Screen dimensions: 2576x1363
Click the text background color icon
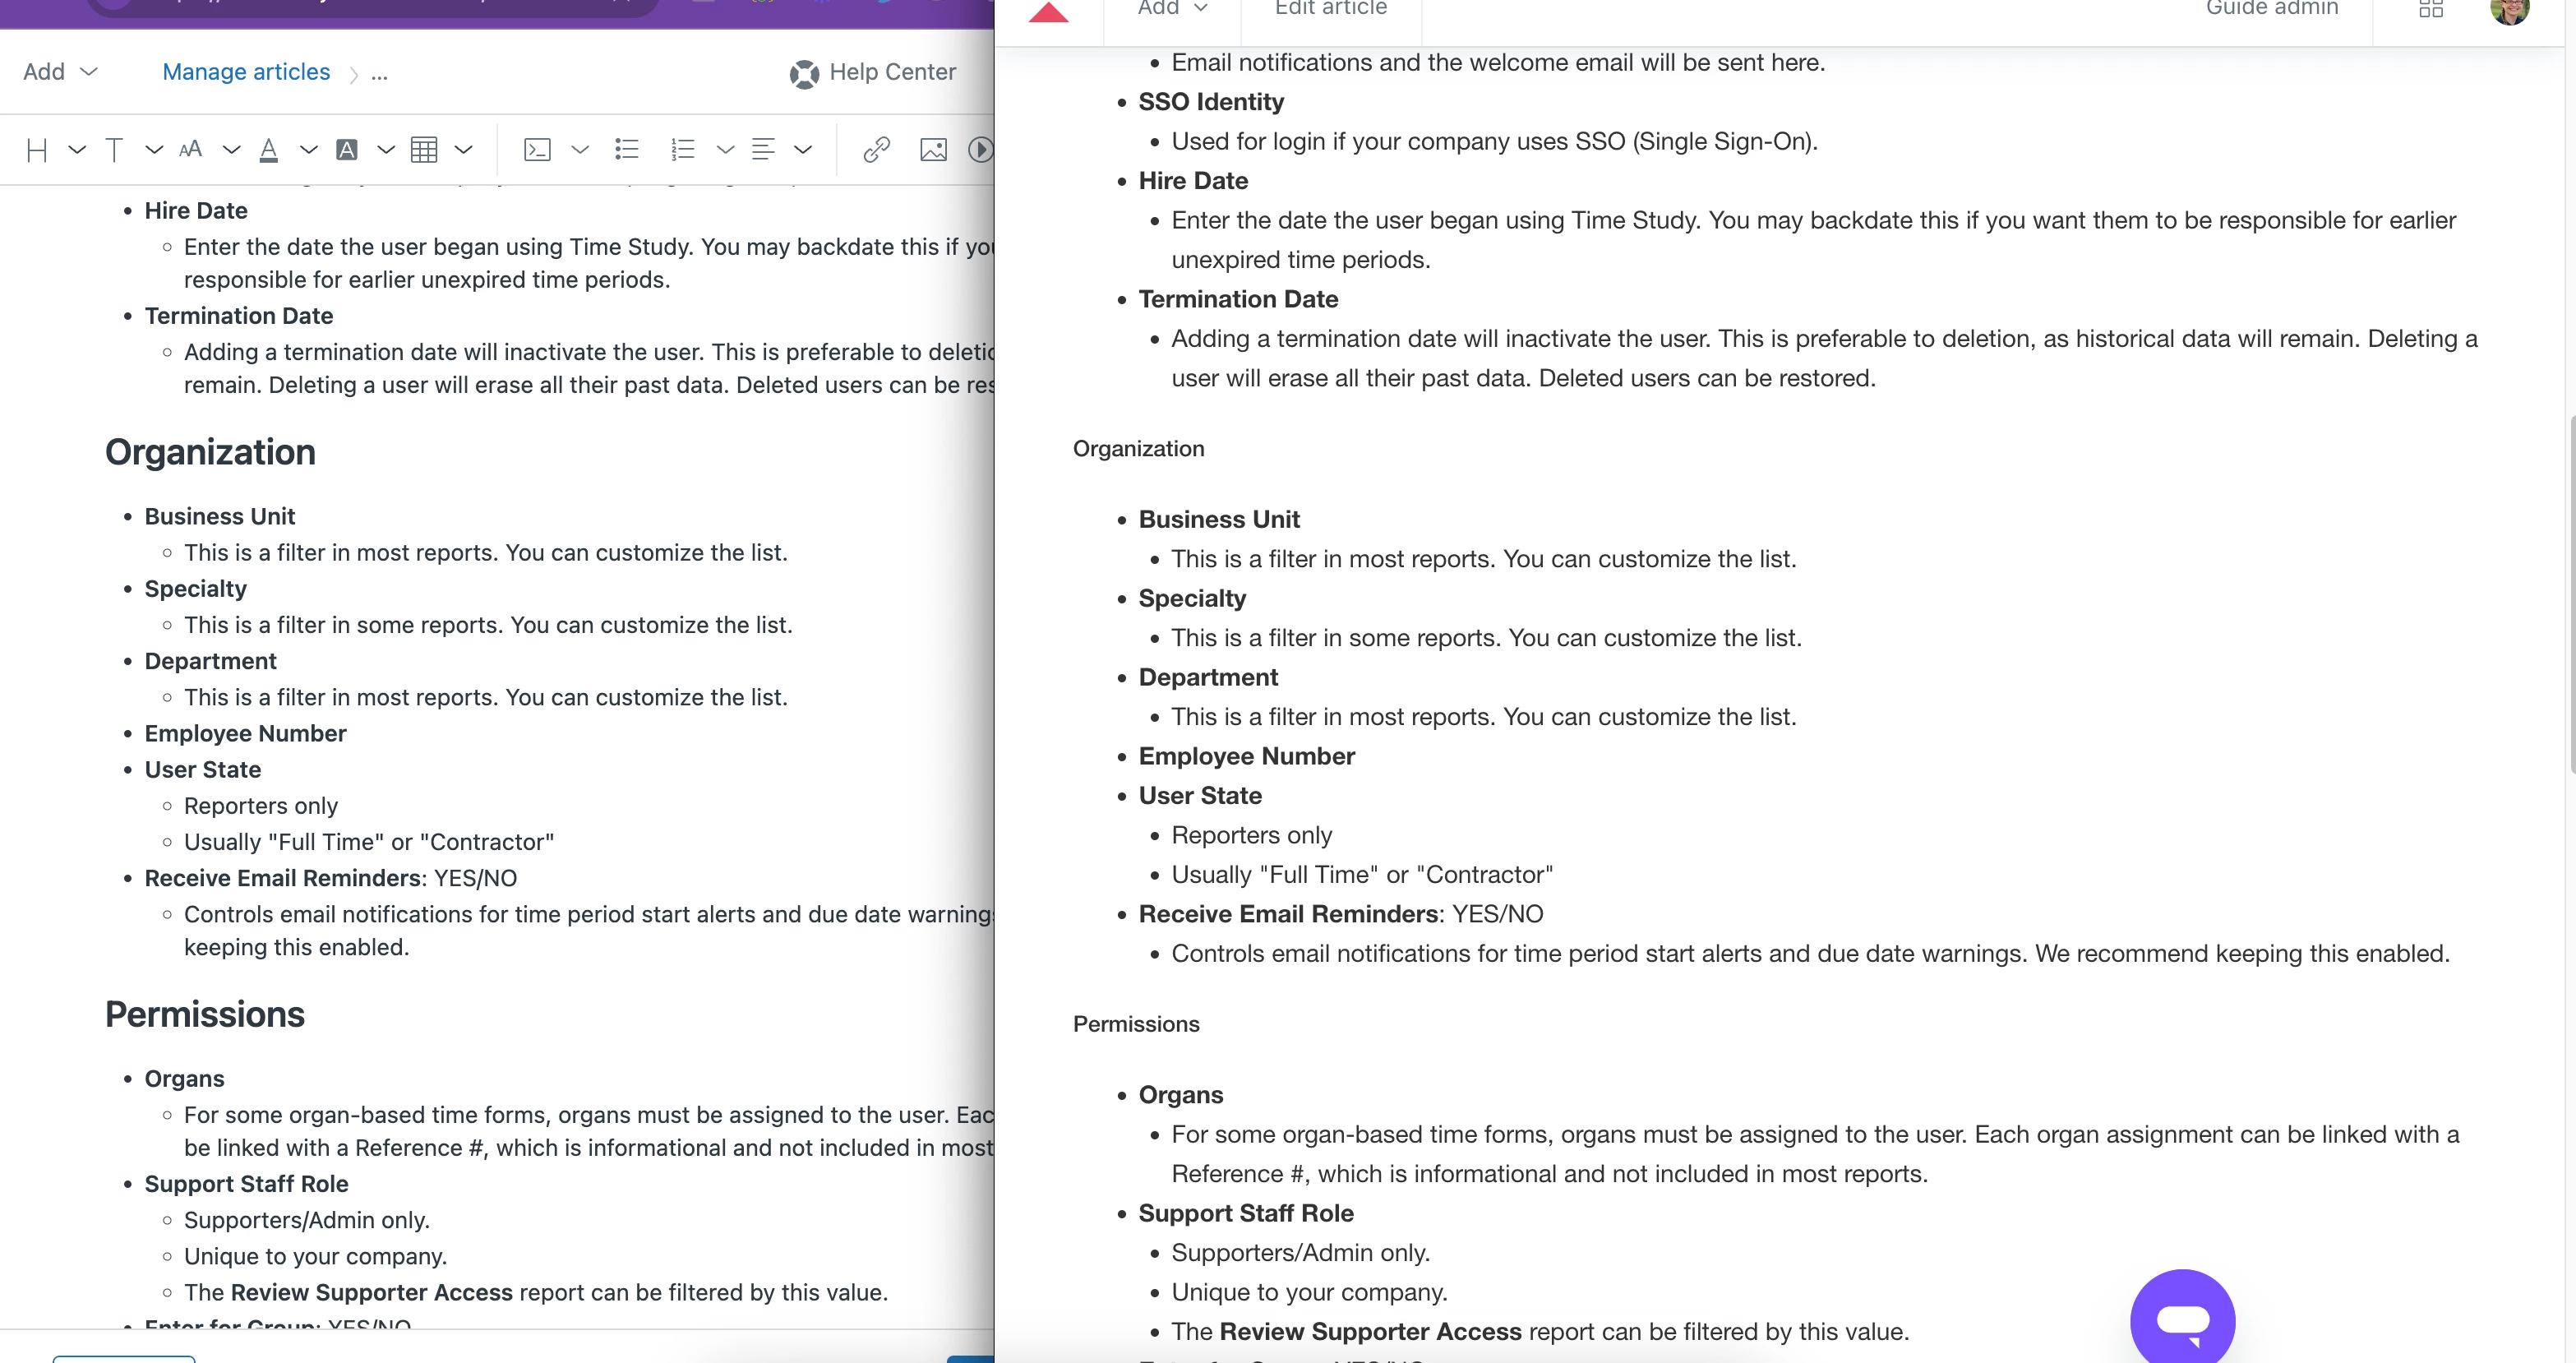(x=346, y=150)
